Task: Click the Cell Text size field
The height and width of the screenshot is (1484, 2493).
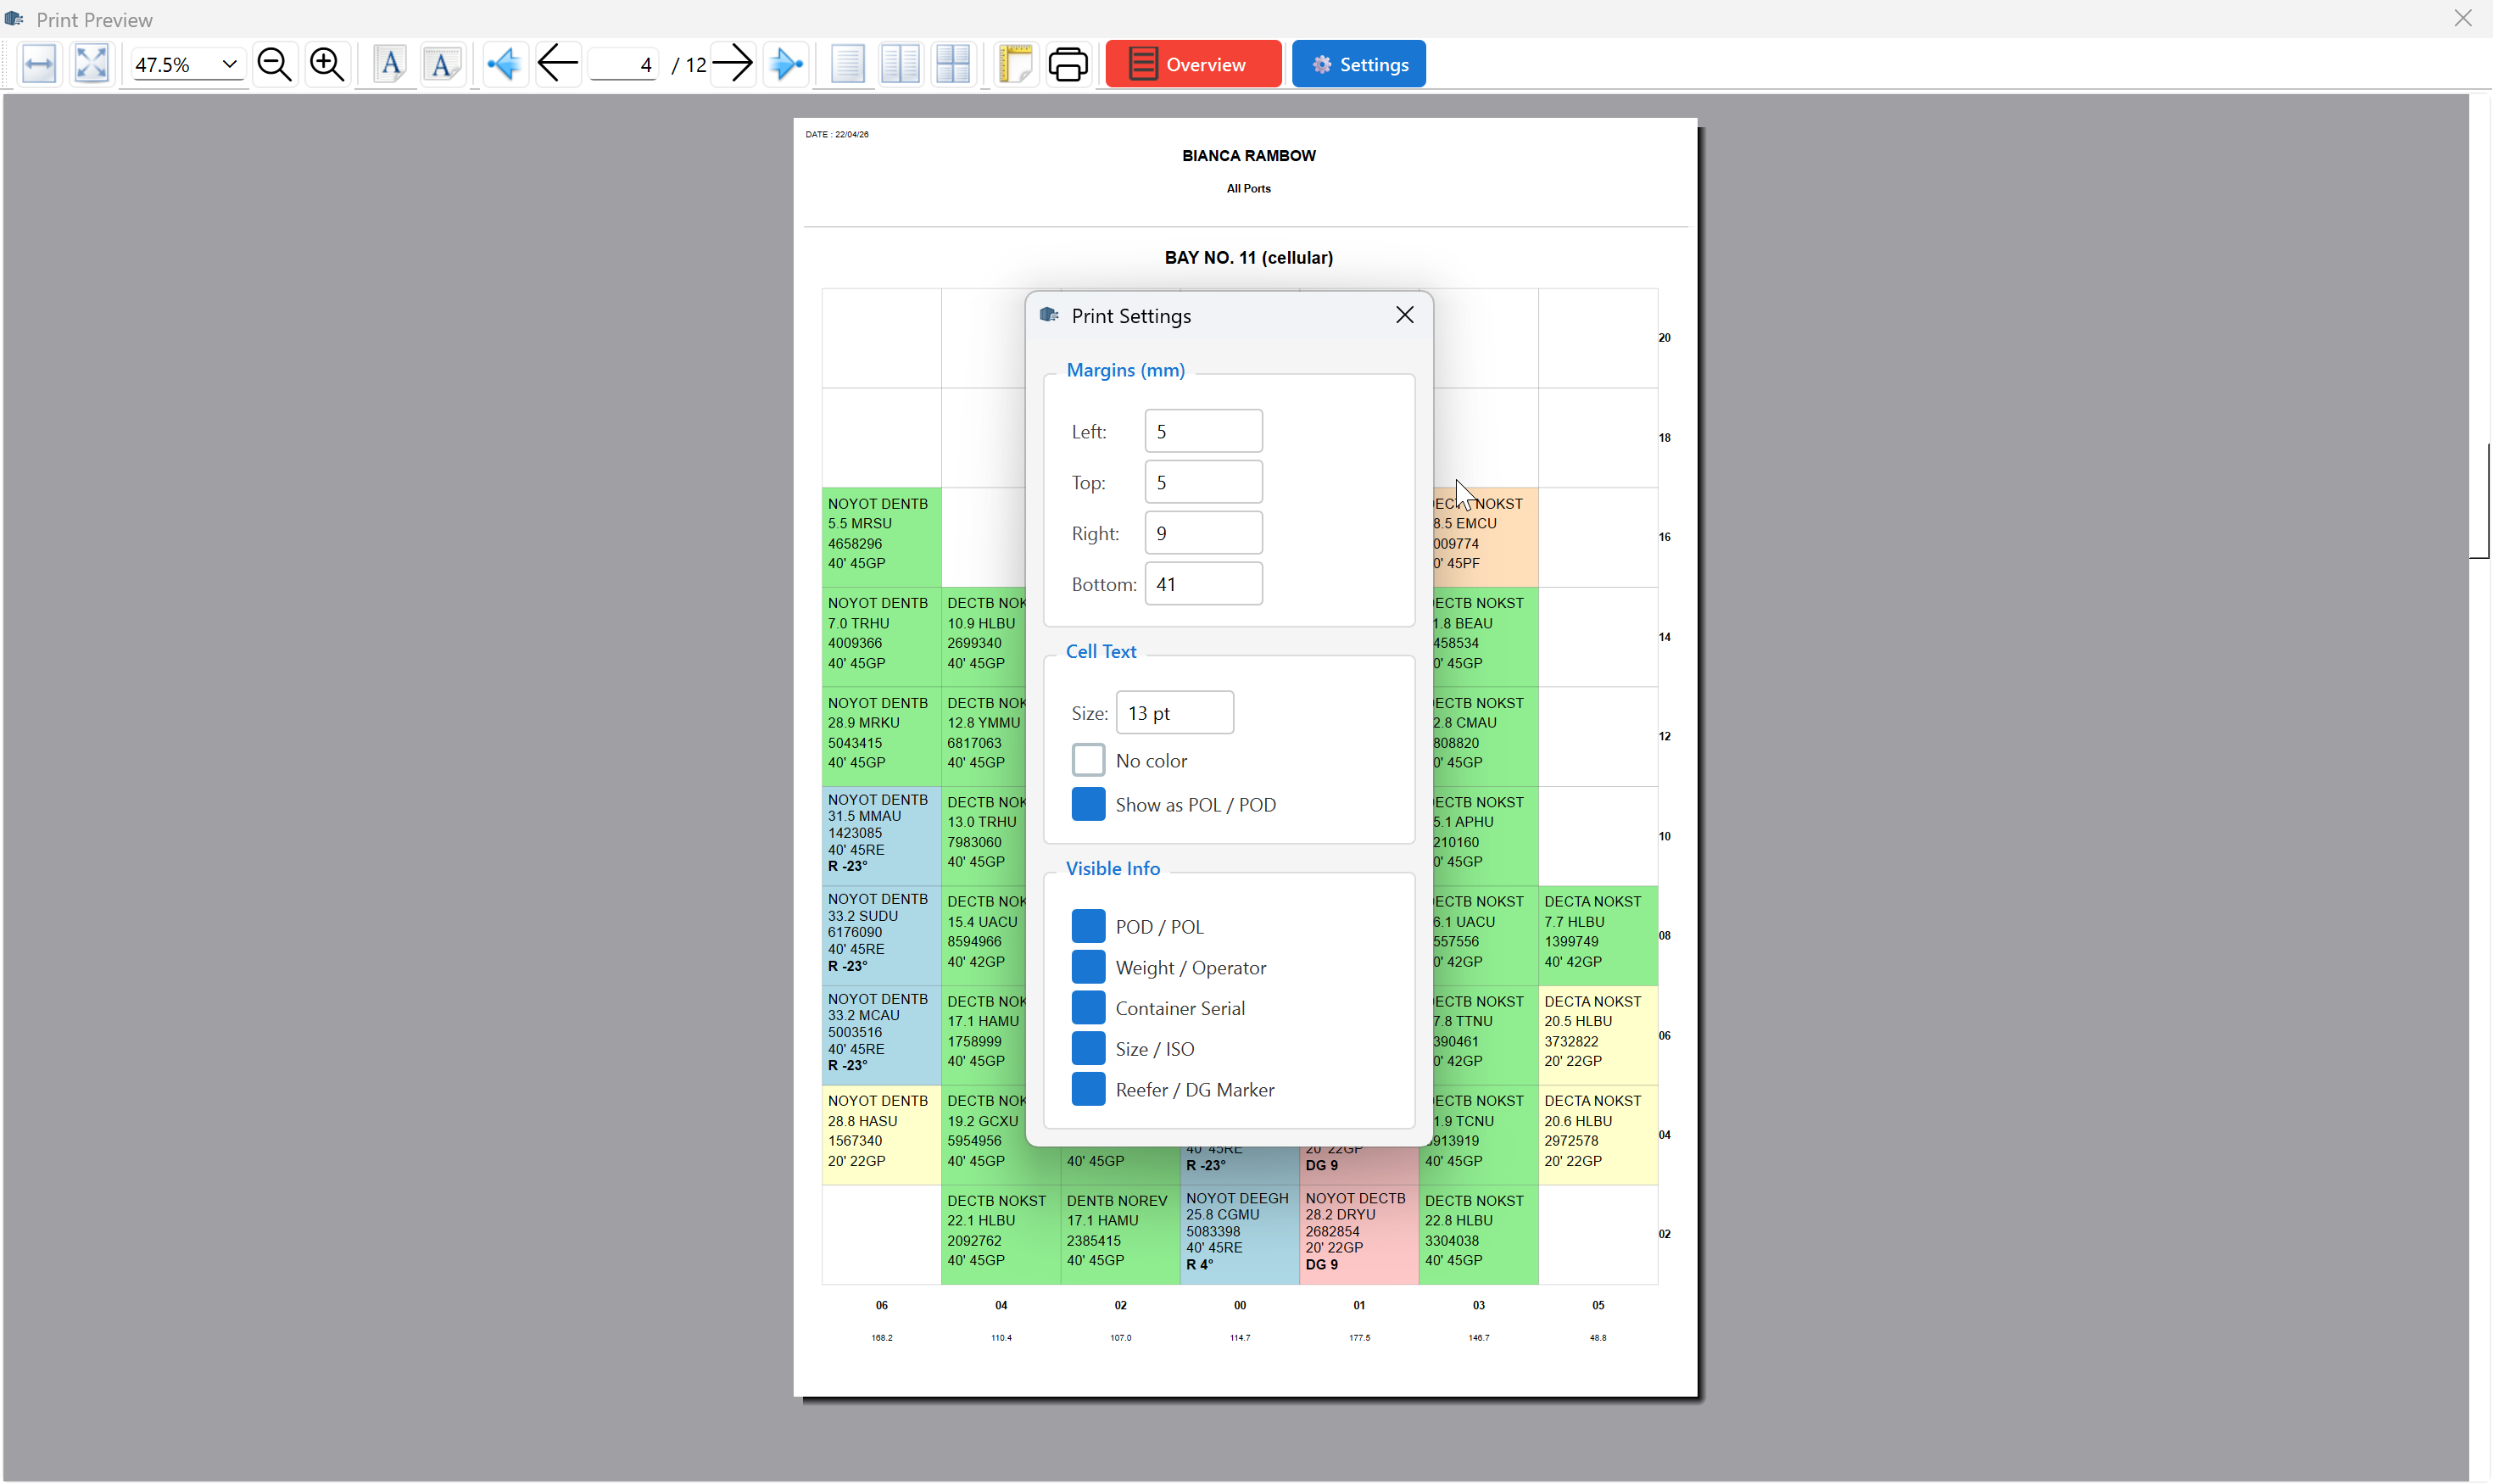Action: 1174,713
